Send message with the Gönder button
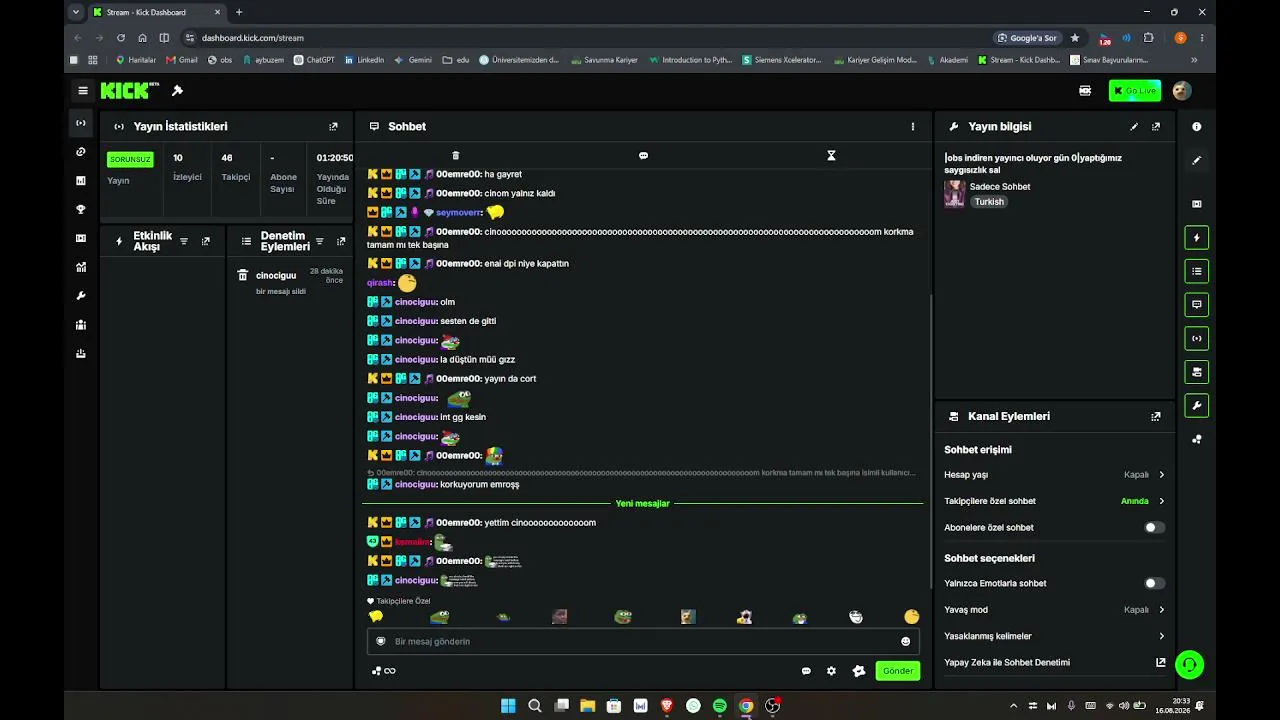 tap(897, 671)
